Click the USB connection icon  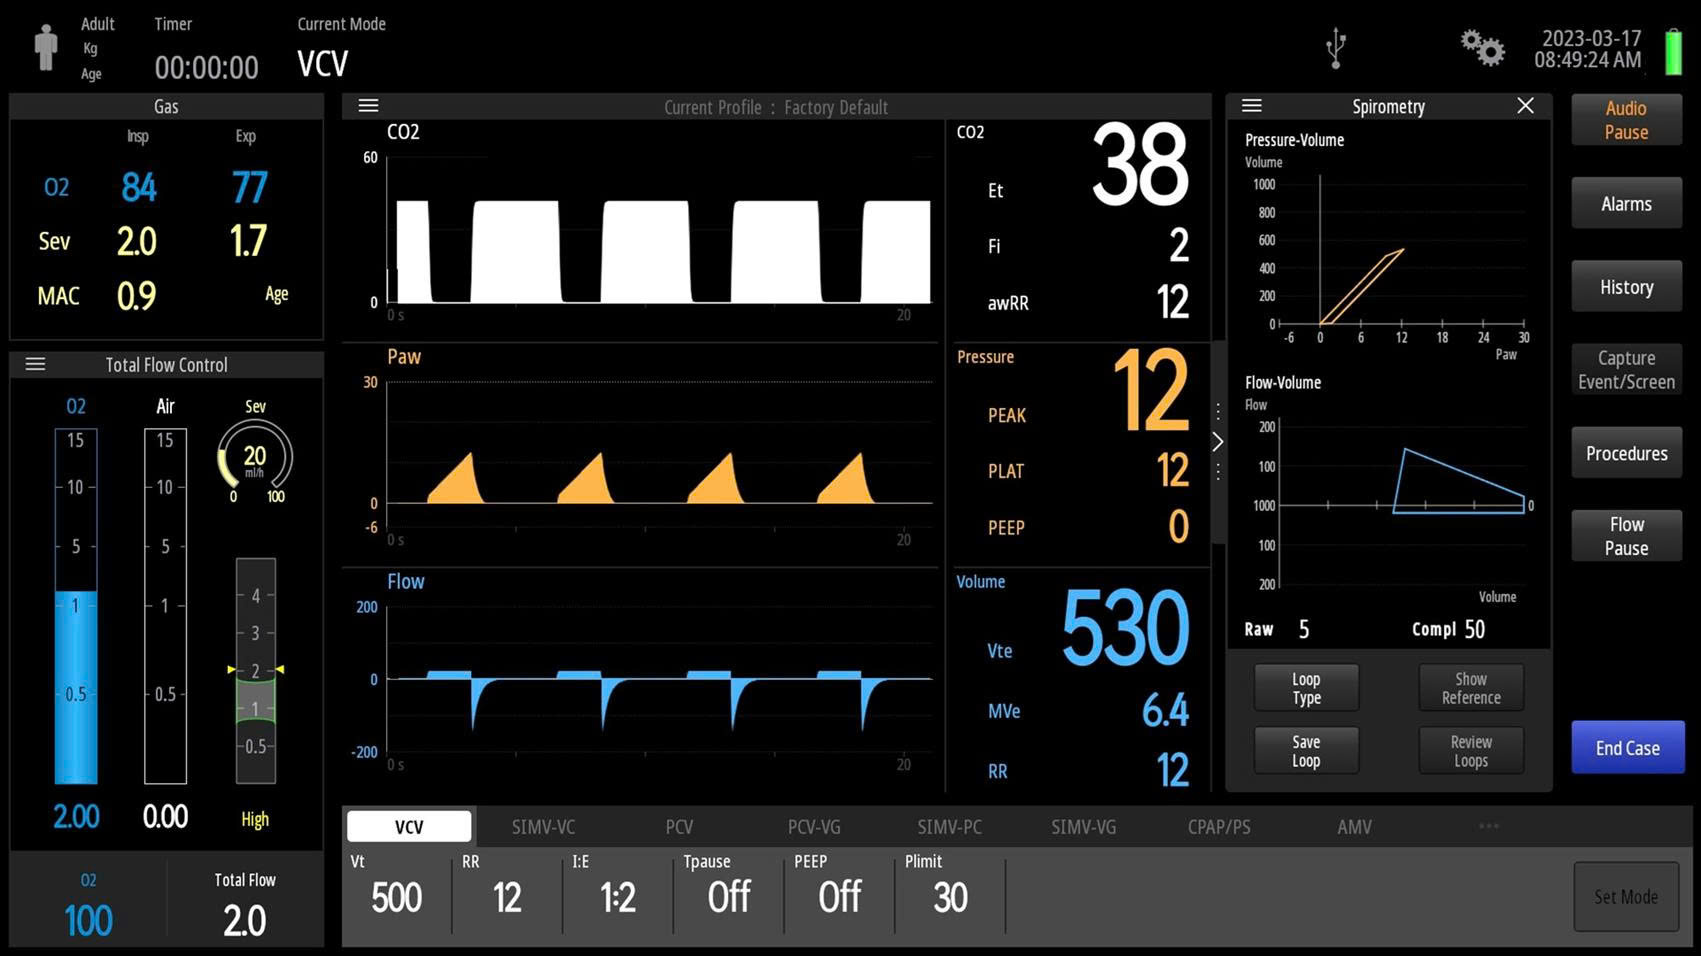1335,47
